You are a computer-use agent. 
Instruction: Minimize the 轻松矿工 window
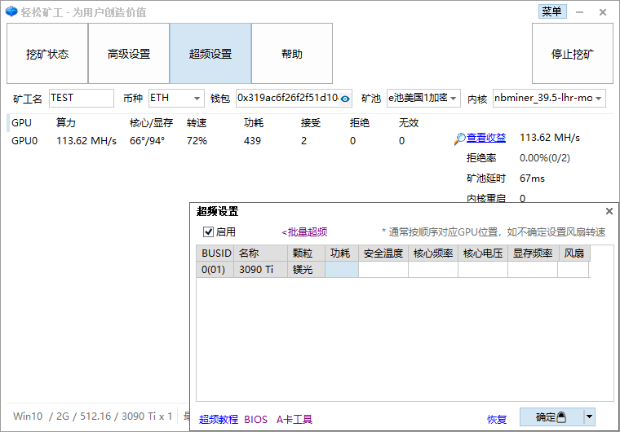tap(580, 12)
